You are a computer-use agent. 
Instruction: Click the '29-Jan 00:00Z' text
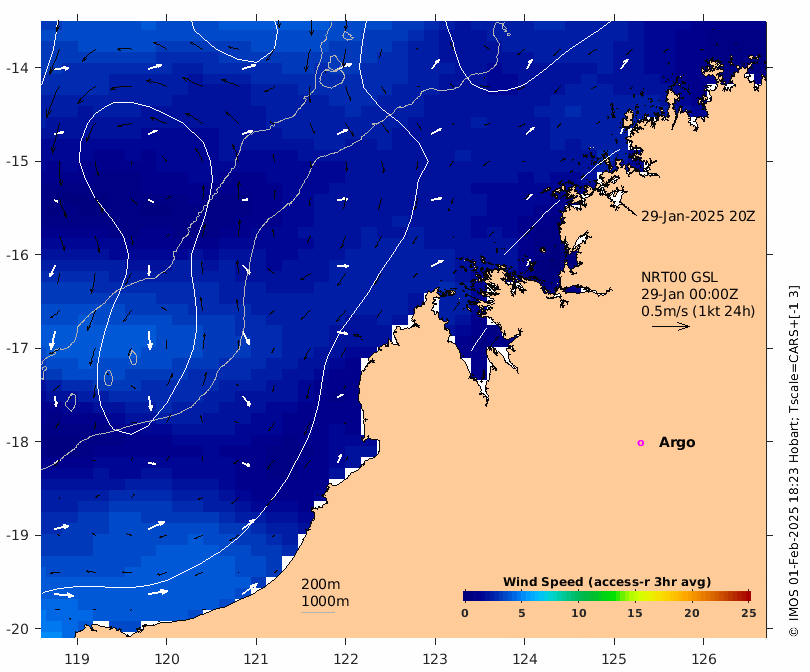(690, 294)
